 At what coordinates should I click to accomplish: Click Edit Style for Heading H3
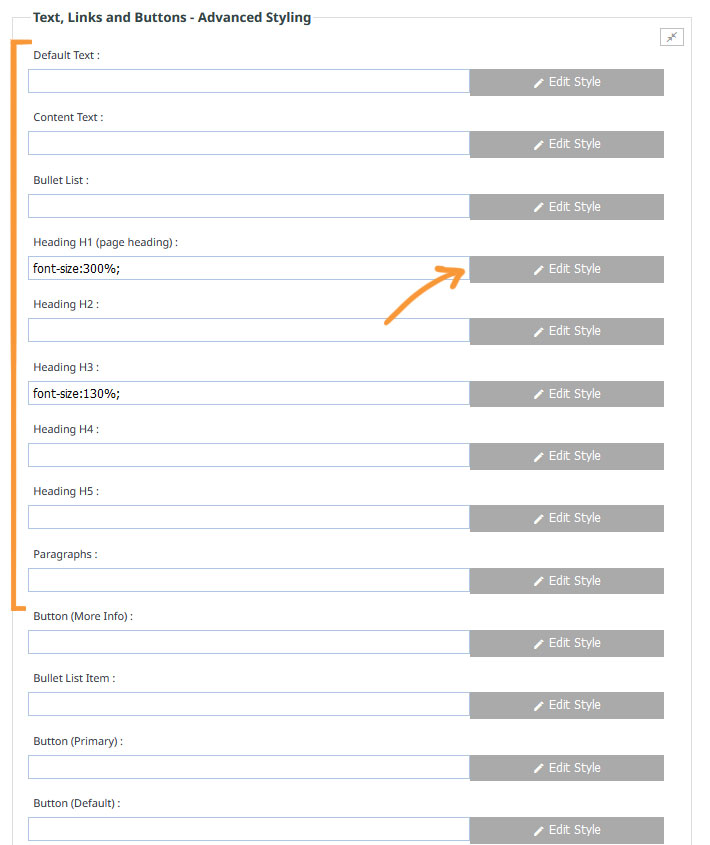click(x=567, y=394)
